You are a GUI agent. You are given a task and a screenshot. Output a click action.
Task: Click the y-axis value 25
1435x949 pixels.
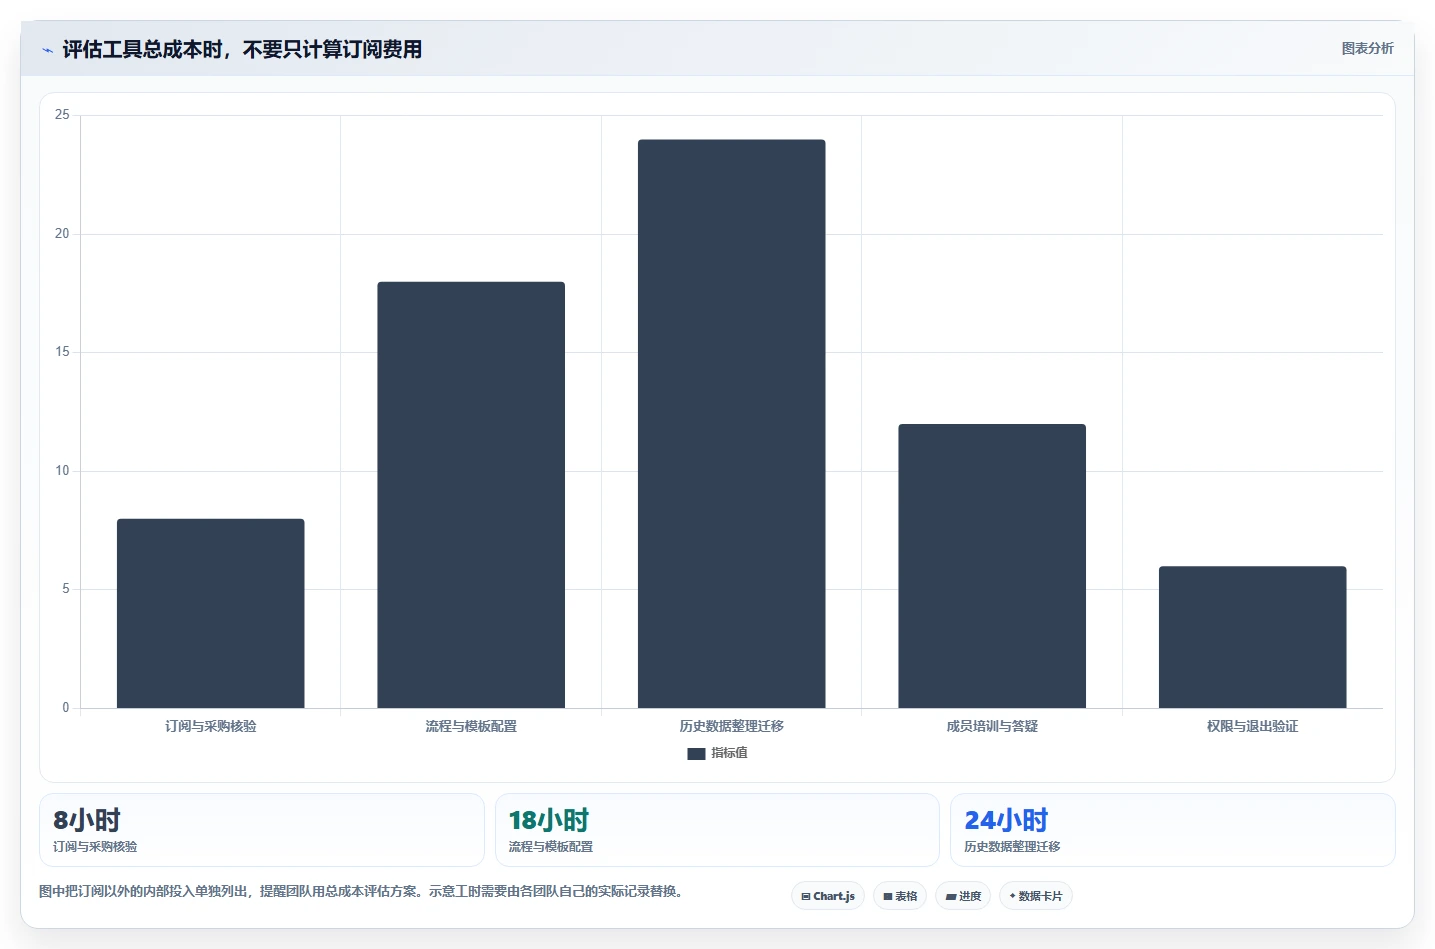(x=62, y=115)
